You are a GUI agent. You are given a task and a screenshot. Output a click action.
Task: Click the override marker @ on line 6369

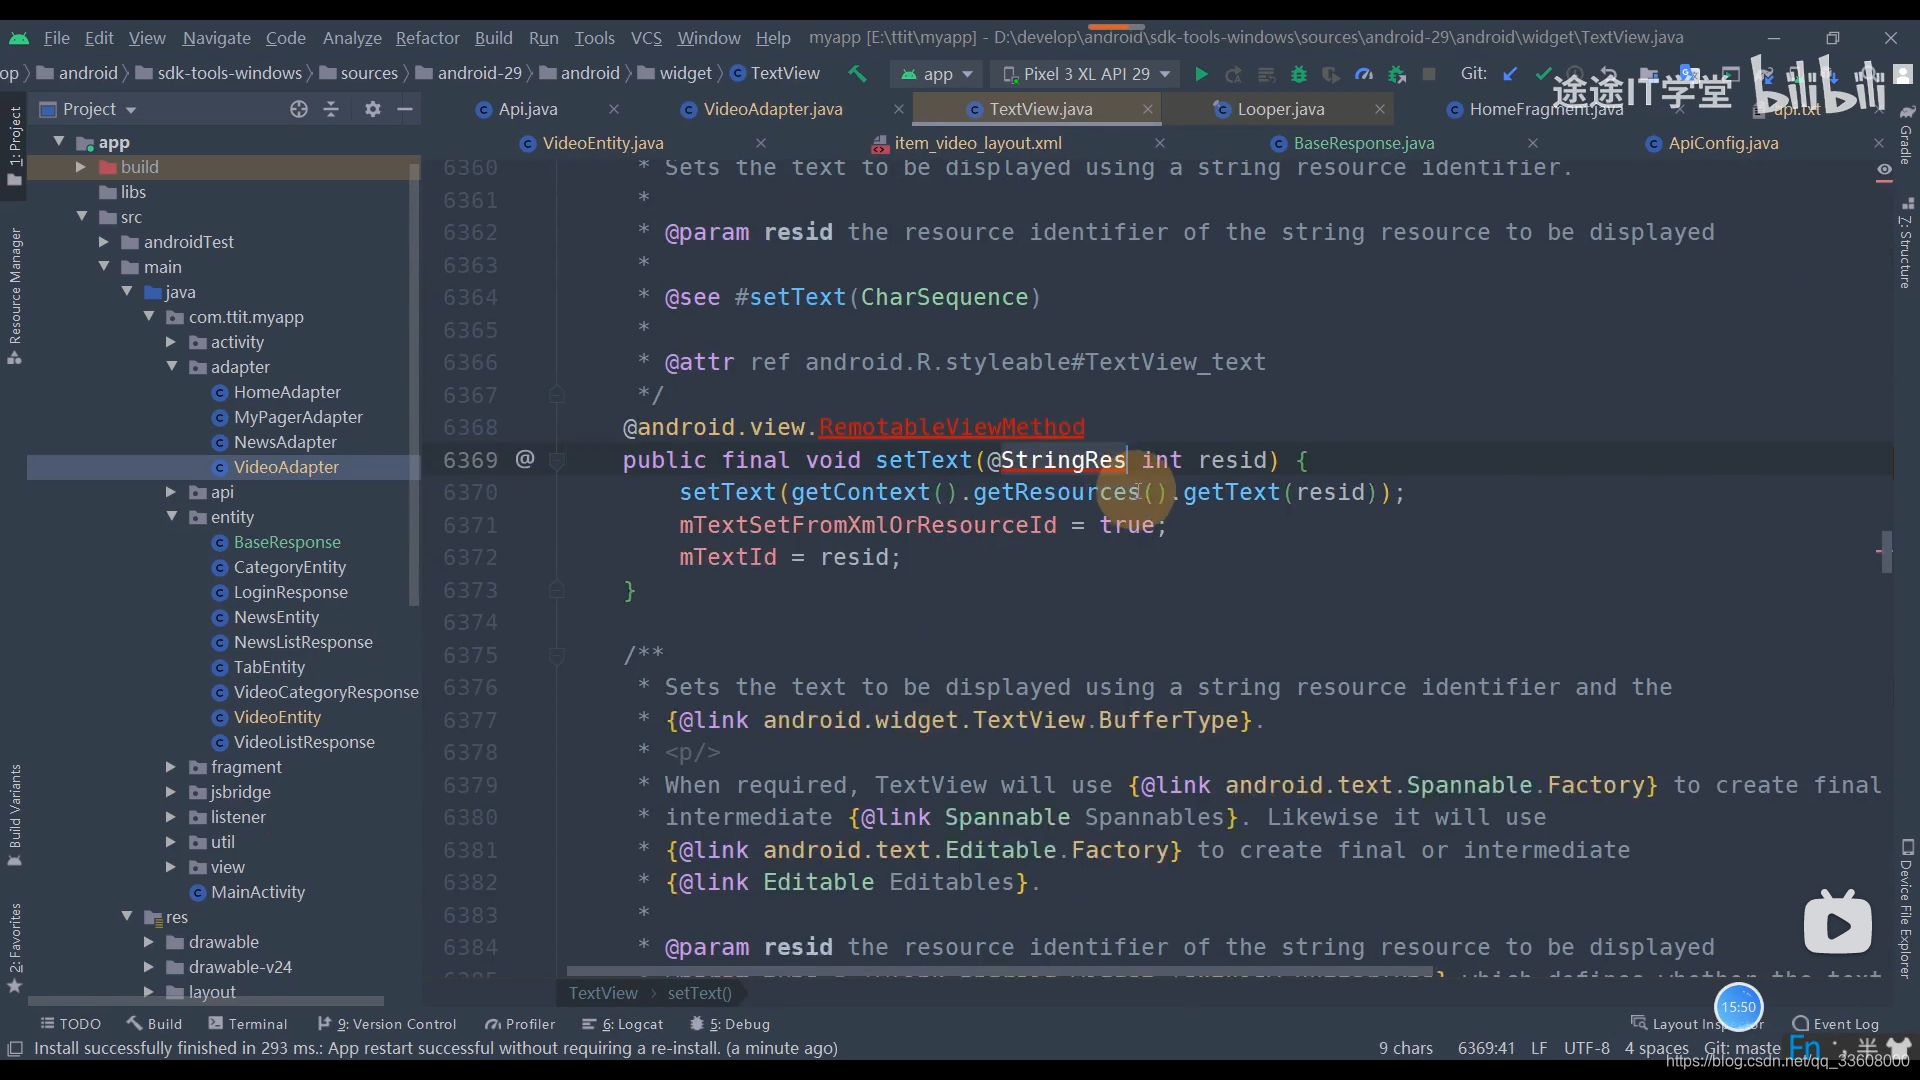pyautogui.click(x=525, y=459)
